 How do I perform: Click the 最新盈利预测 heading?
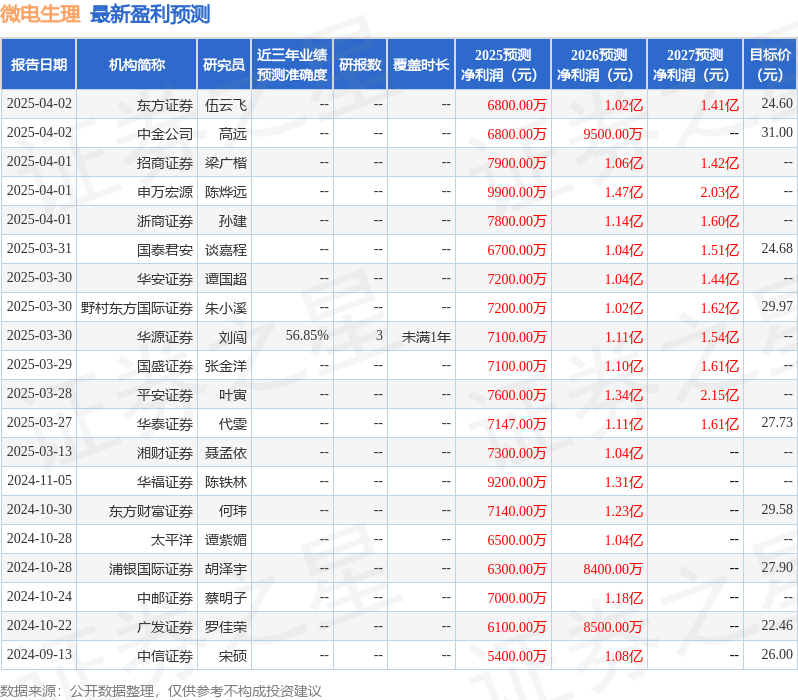click(150, 14)
